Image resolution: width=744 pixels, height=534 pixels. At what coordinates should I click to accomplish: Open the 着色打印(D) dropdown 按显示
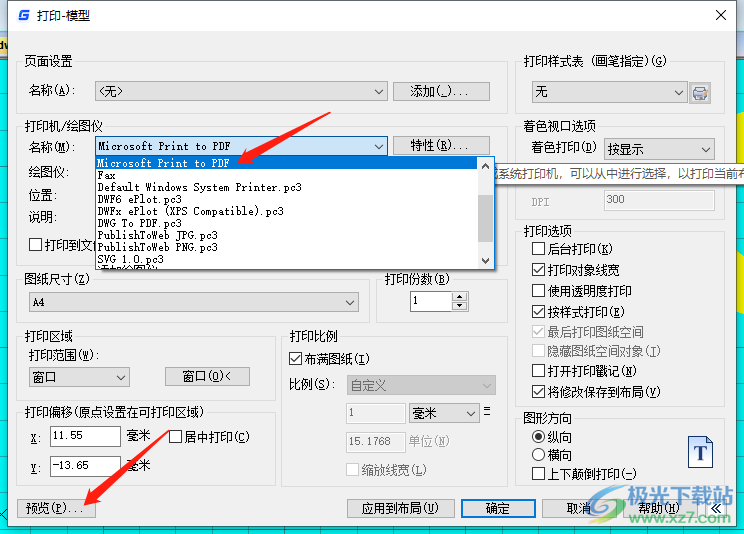(659, 149)
